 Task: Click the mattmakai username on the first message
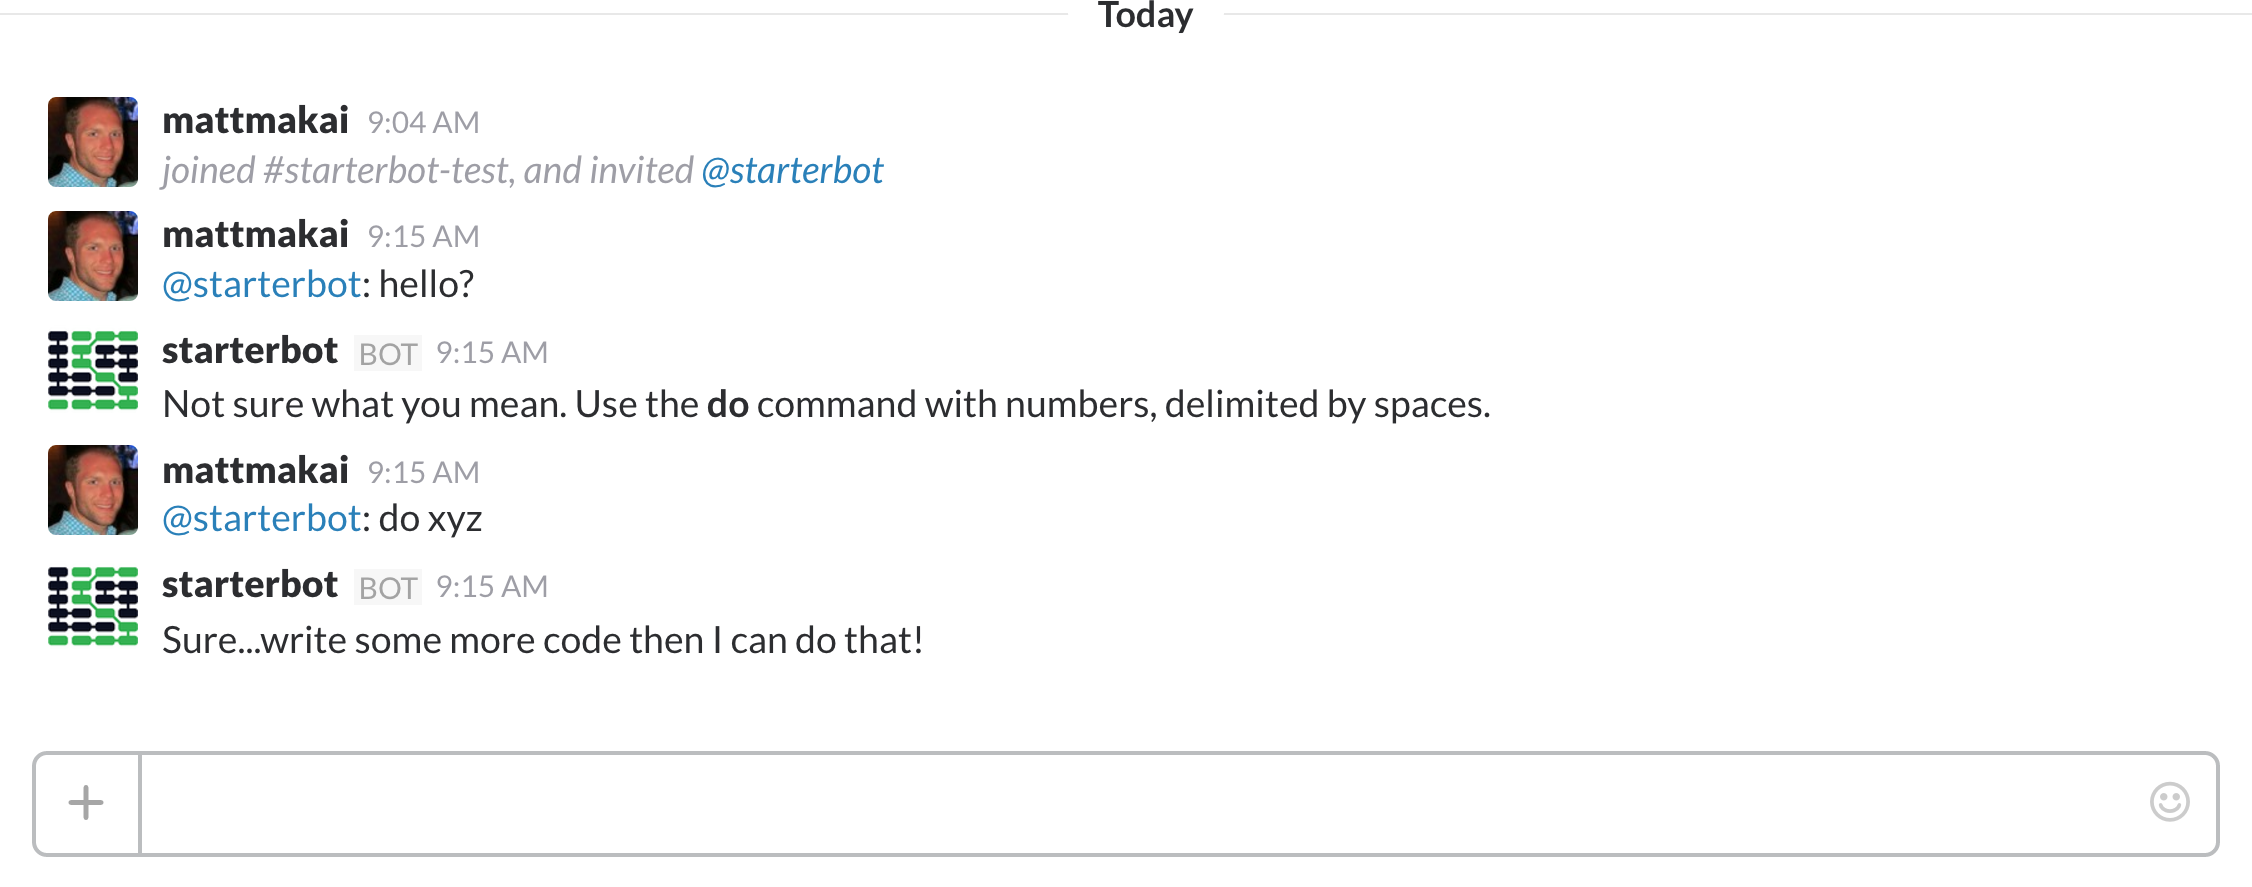pyautogui.click(x=255, y=120)
